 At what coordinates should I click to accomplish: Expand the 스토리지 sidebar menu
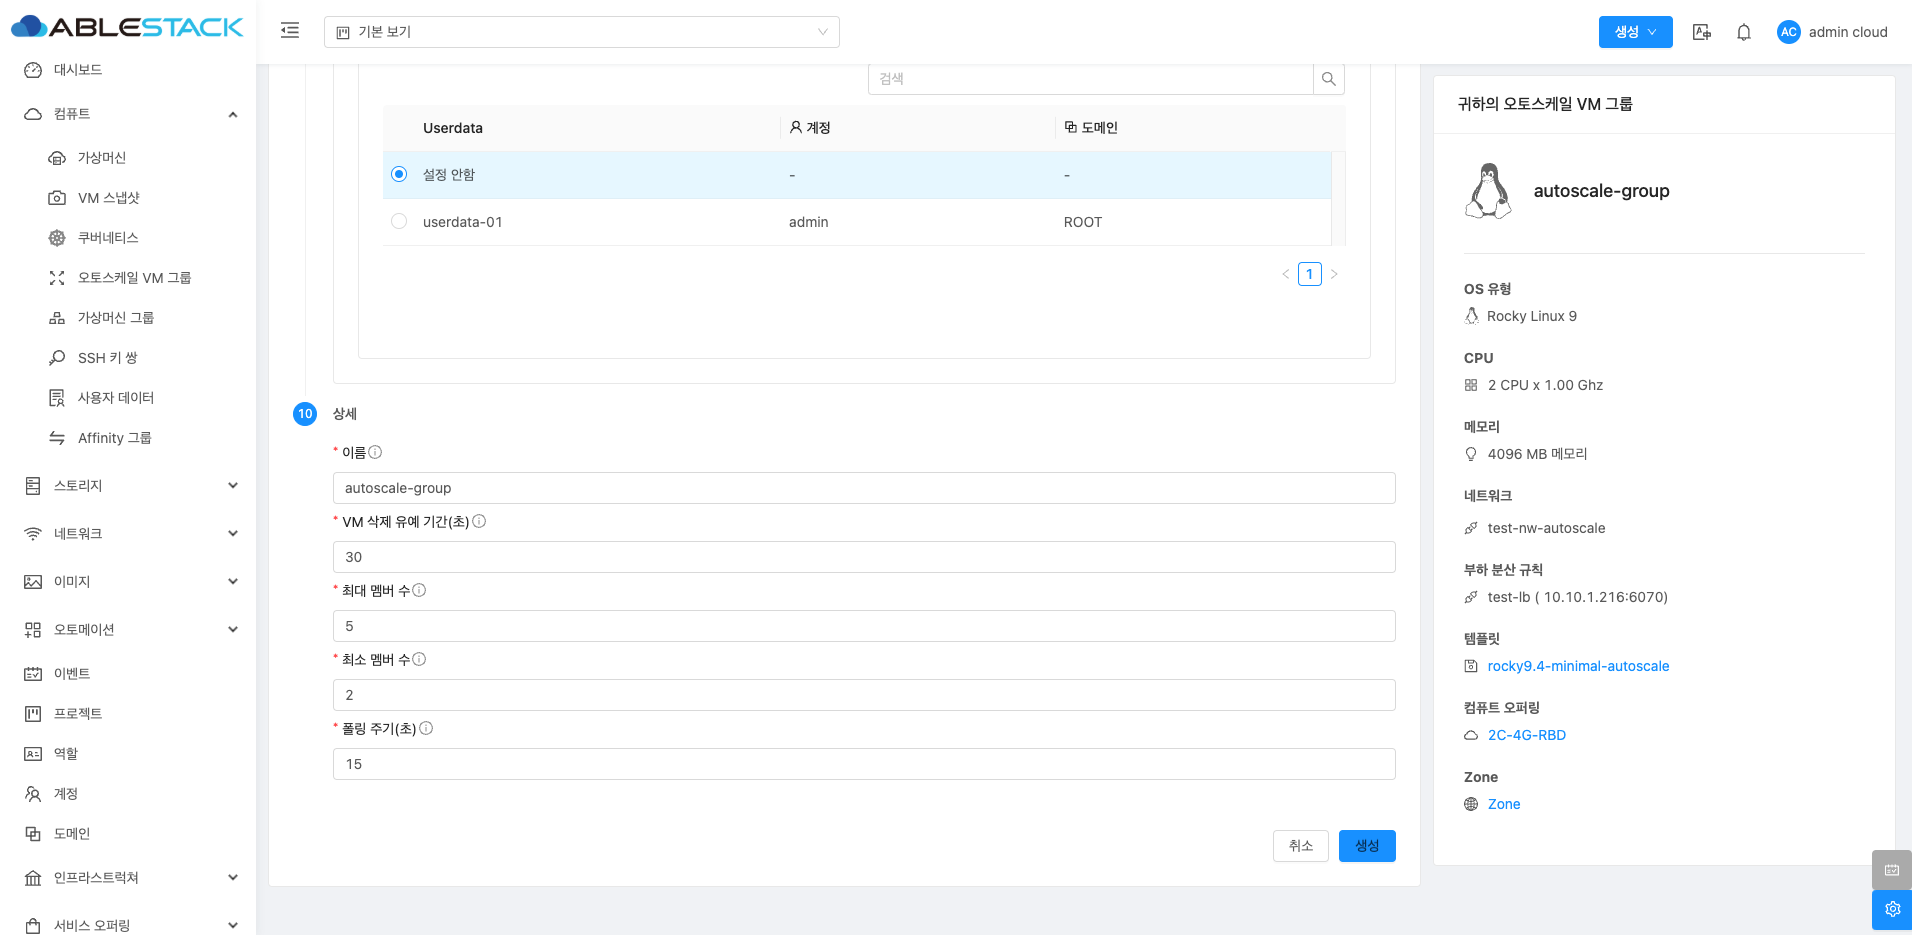pyautogui.click(x=130, y=486)
